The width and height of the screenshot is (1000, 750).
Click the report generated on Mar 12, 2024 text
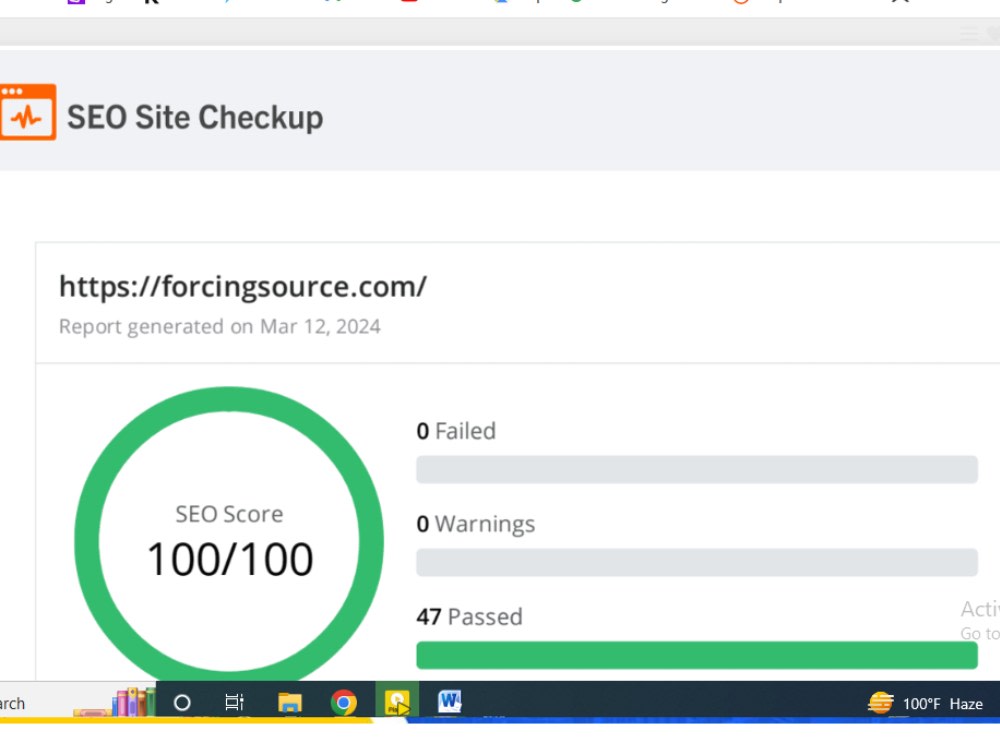coord(219,327)
